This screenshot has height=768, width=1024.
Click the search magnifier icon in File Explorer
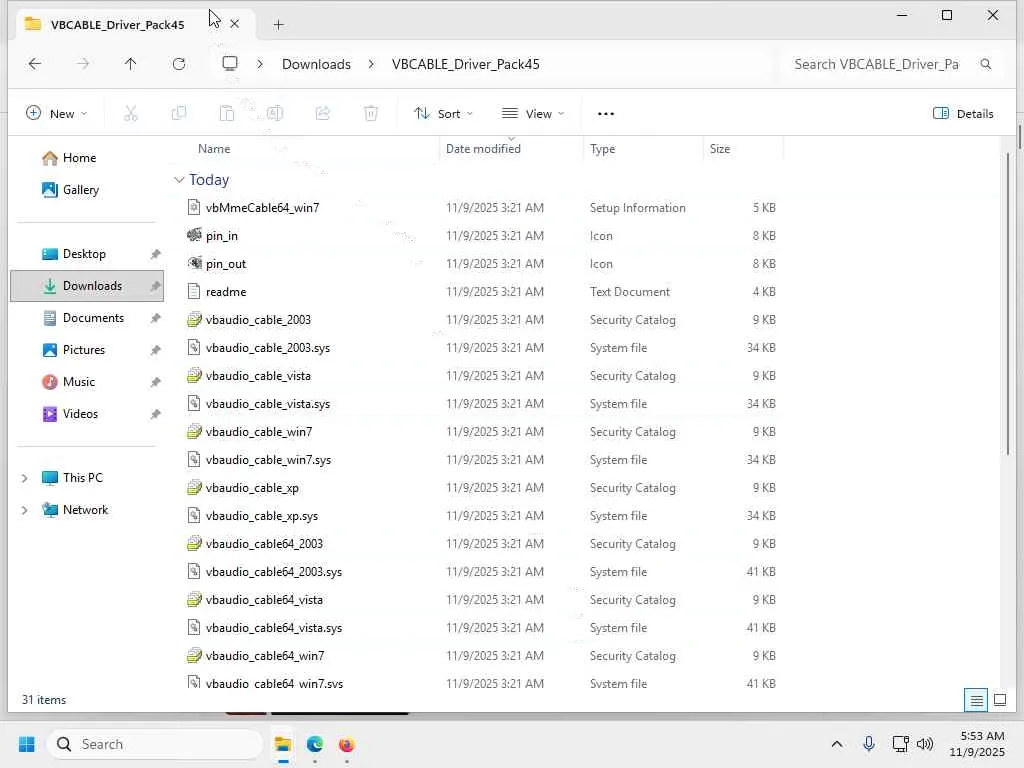coord(985,64)
